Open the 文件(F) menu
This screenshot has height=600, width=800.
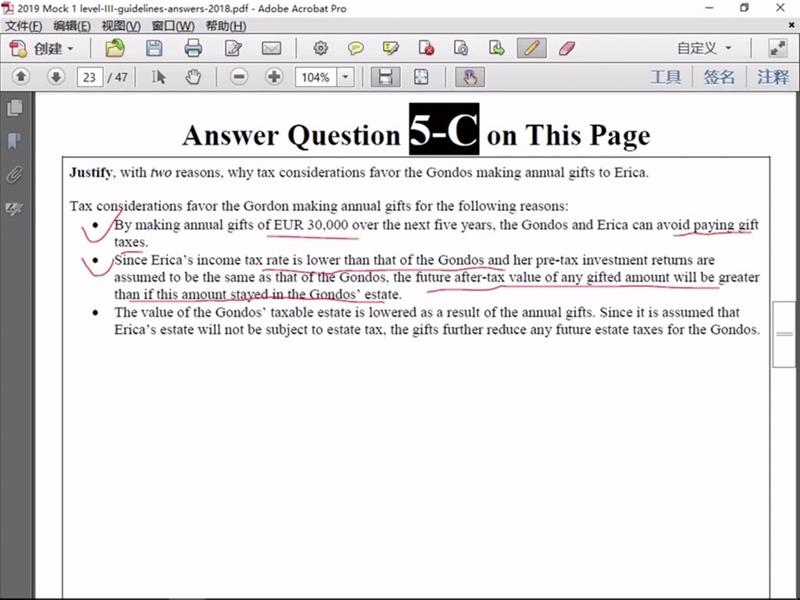click(x=23, y=26)
